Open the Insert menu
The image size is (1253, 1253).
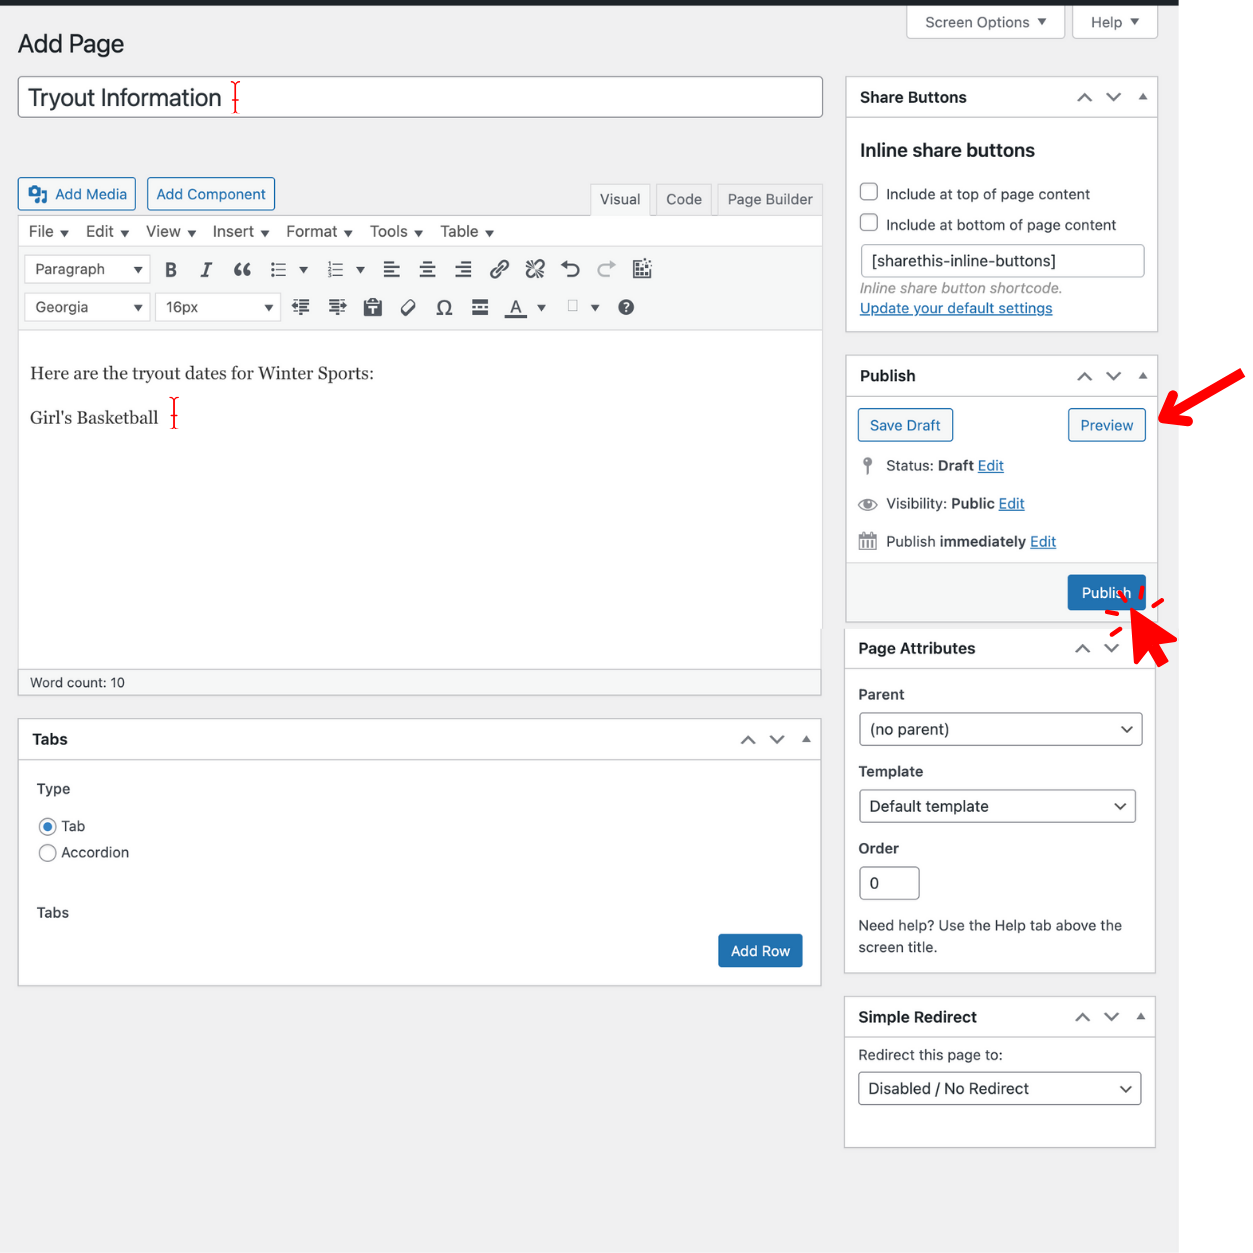(x=240, y=232)
